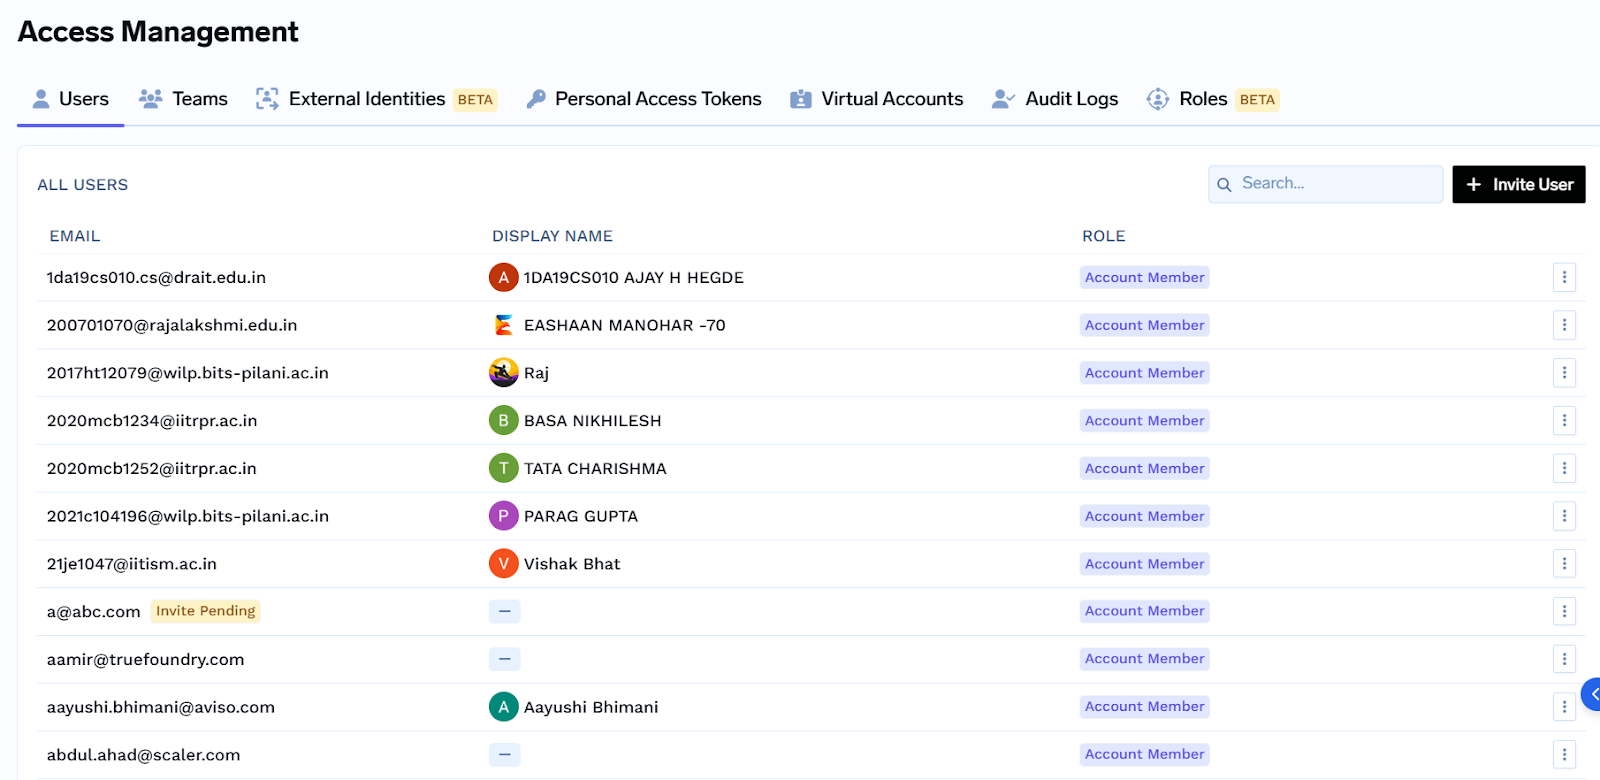The width and height of the screenshot is (1600, 780).
Task: Click PARAG GUPTA's purple P avatar
Action: pyautogui.click(x=503, y=516)
